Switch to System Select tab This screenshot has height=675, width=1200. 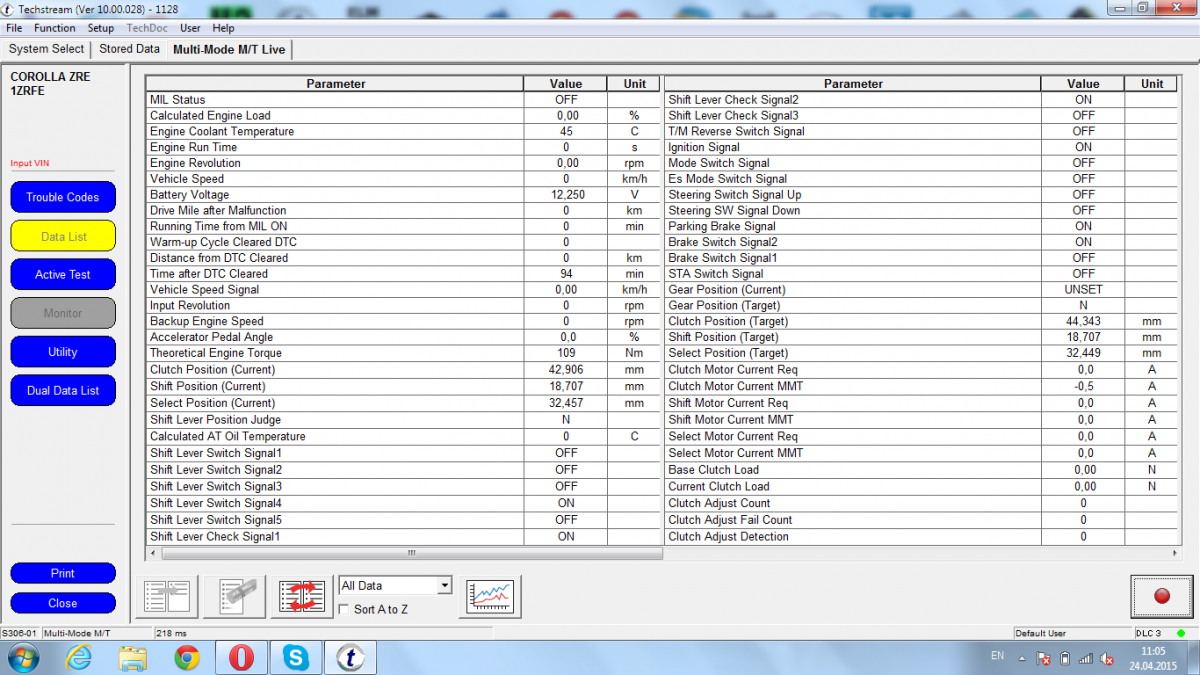(x=47, y=49)
